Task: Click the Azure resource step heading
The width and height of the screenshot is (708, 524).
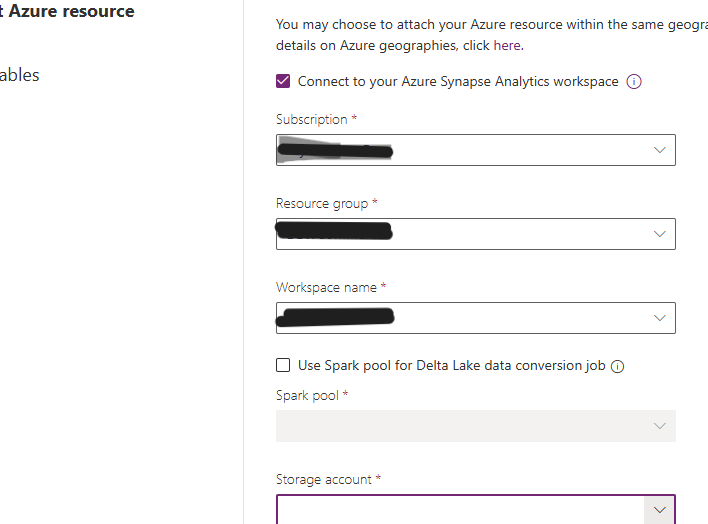Action: coord(67,11)
